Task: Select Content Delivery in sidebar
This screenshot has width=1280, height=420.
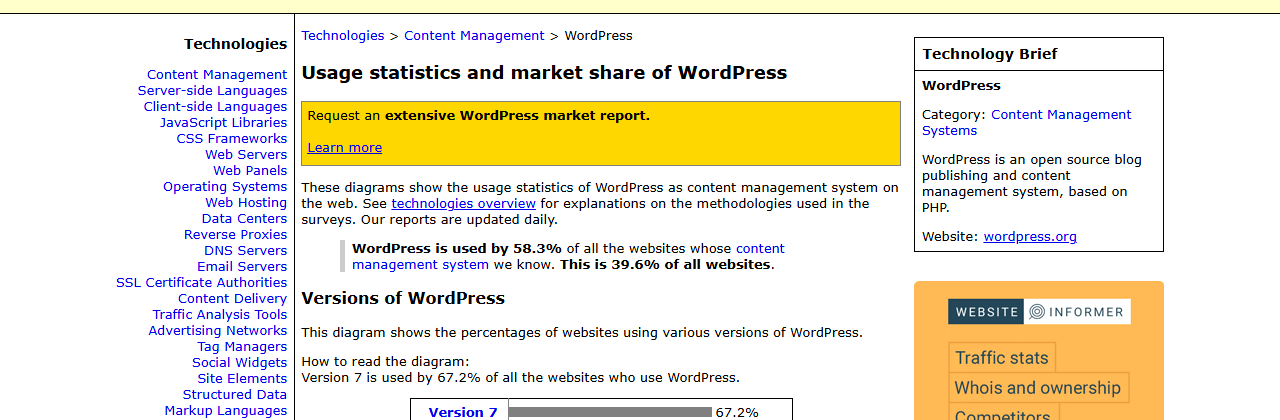Action: [x=232, y=298]
